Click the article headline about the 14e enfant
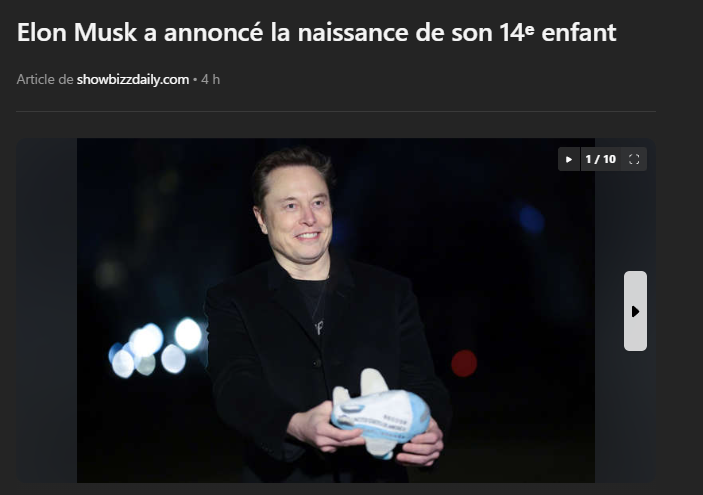Screen dimensions: 703x495 (x=317, y=32)
